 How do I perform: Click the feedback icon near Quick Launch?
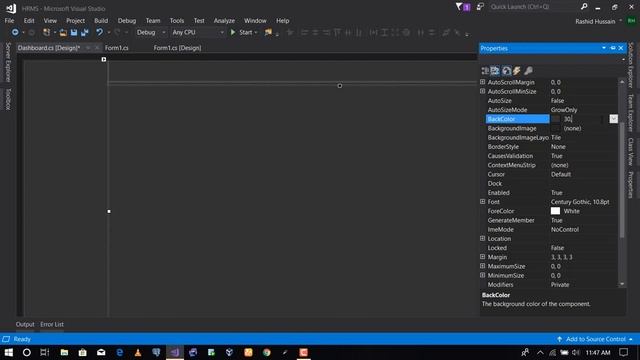click(x=480, y=7)
